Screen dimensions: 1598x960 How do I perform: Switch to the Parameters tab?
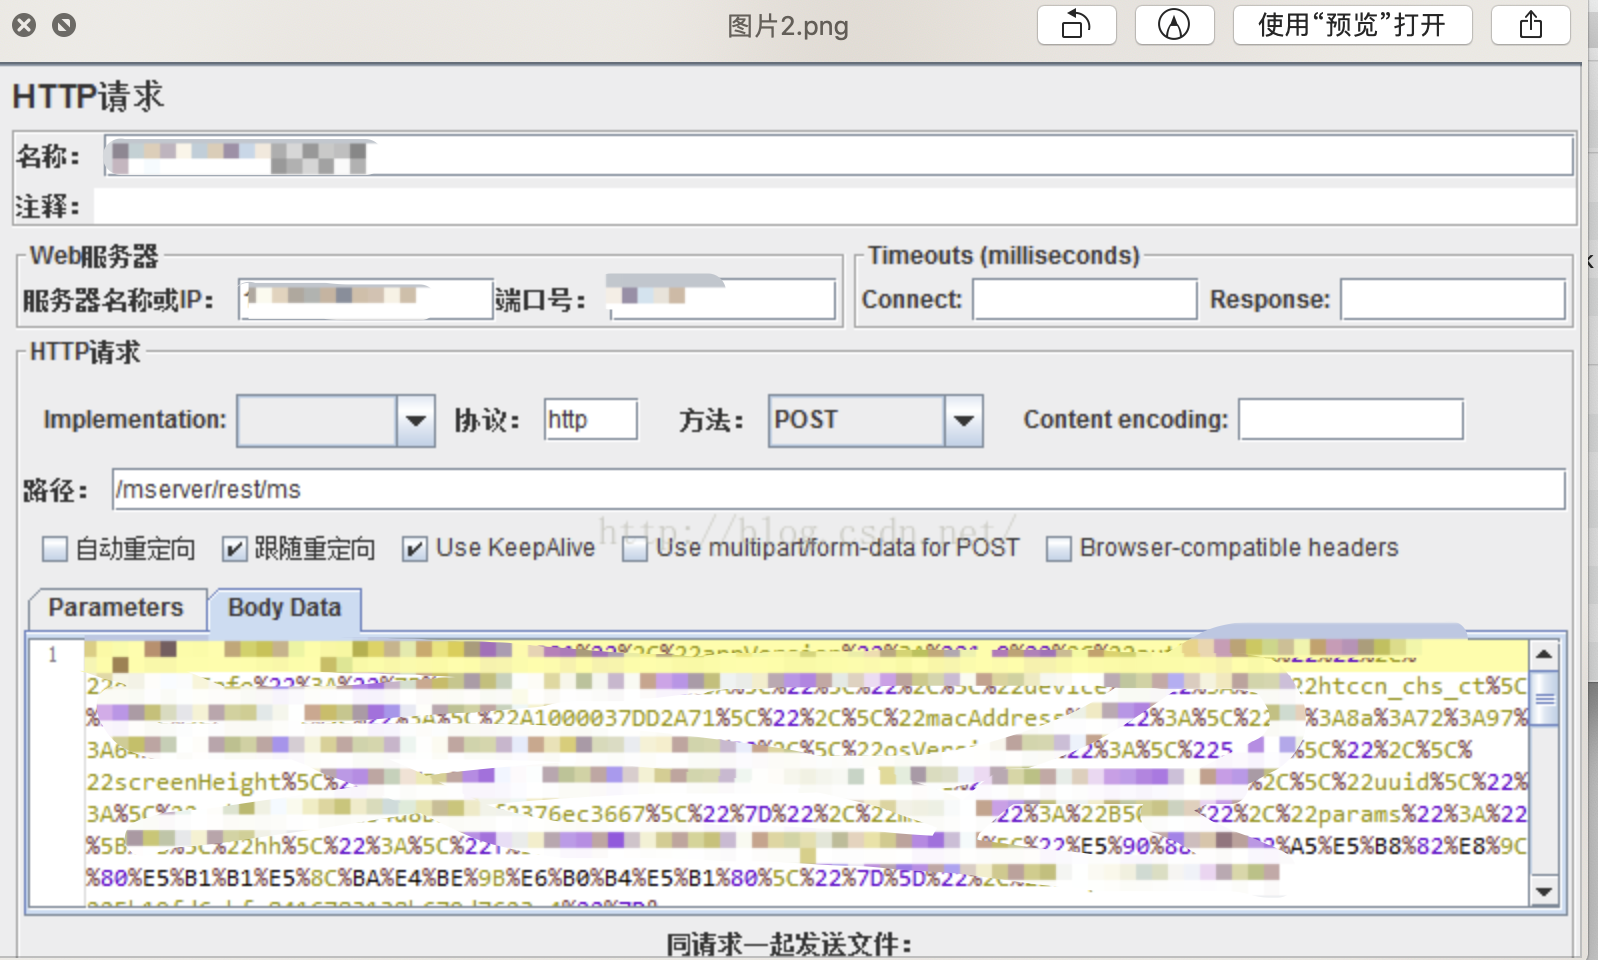coord(116,608)
